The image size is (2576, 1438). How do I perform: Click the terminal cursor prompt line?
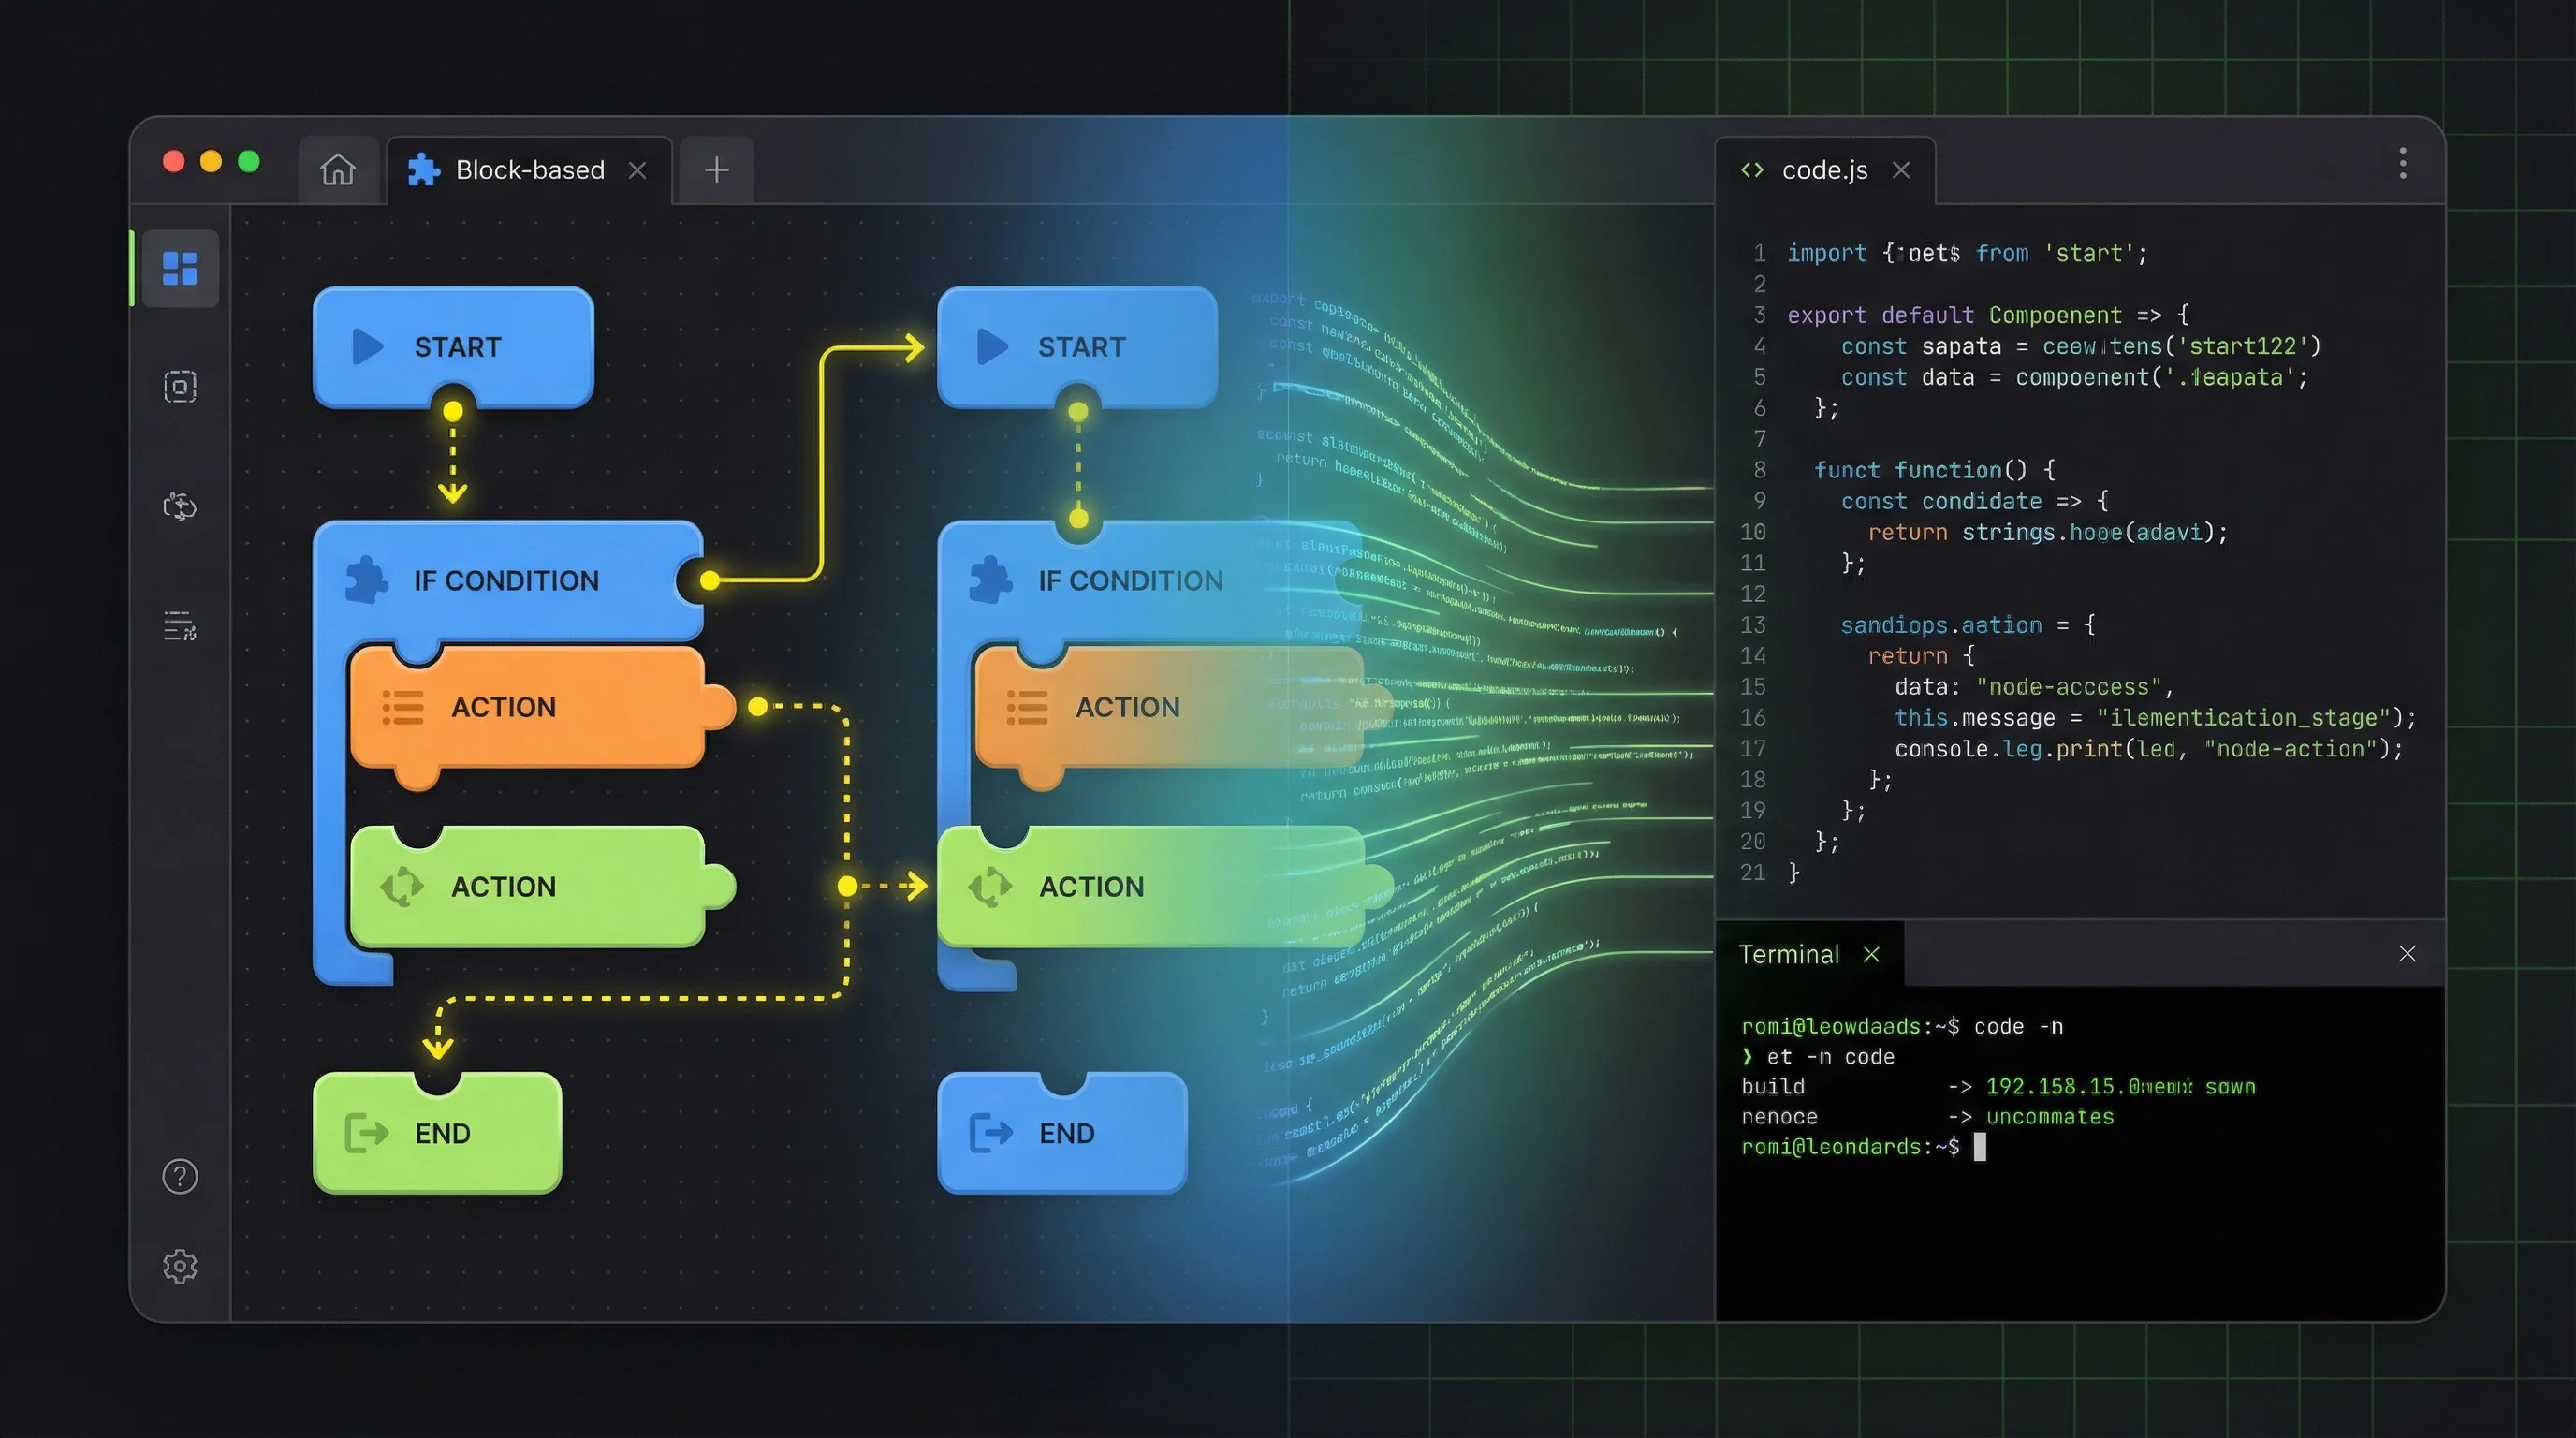tap(1864, 1147)
